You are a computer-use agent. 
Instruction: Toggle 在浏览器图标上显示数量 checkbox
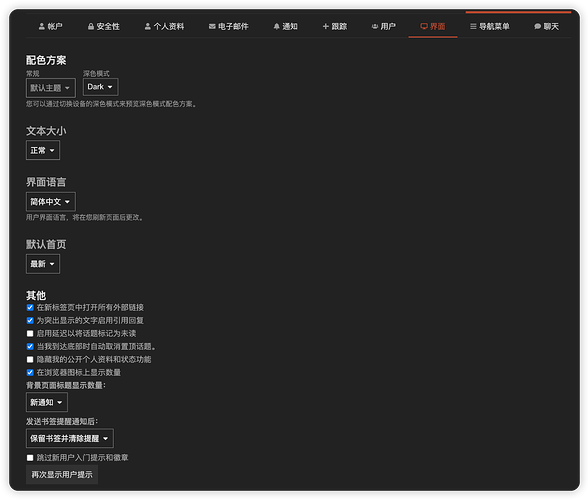click(30, 372)
